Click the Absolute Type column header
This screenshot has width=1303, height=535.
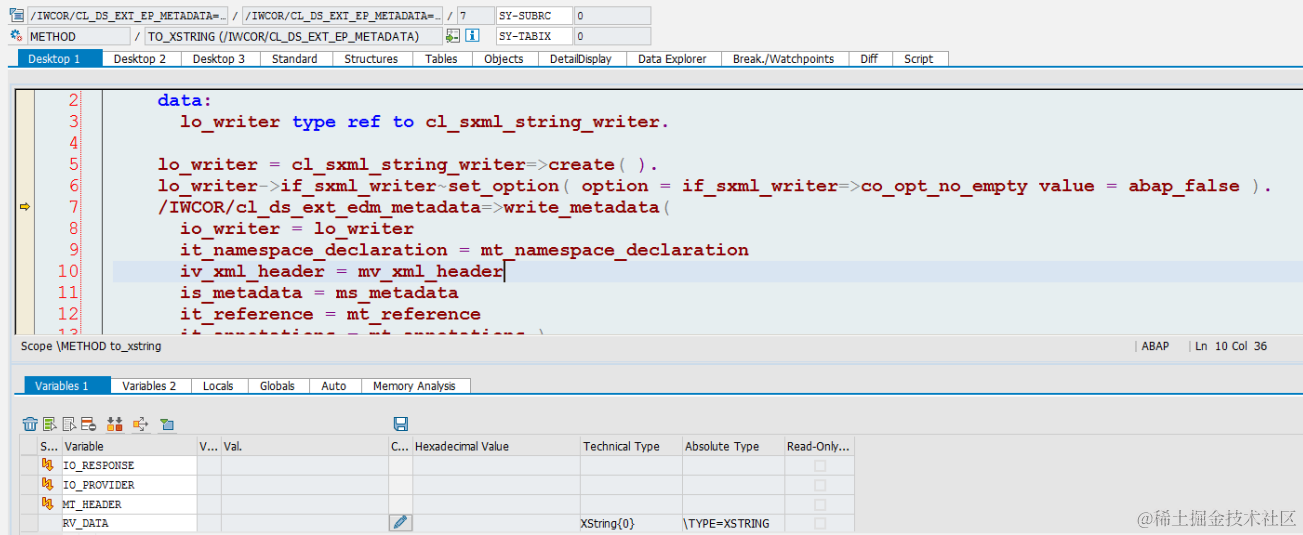pos(733,447)
